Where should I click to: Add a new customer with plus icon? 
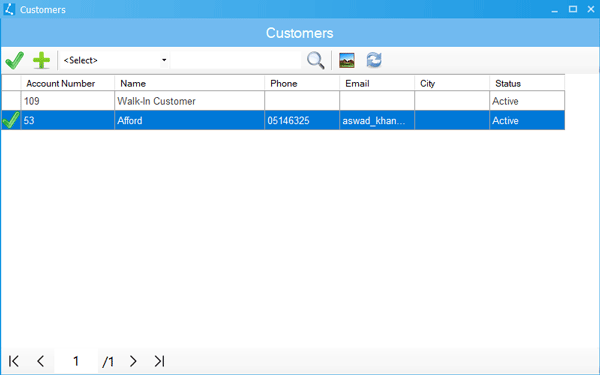tap(41, 60)
